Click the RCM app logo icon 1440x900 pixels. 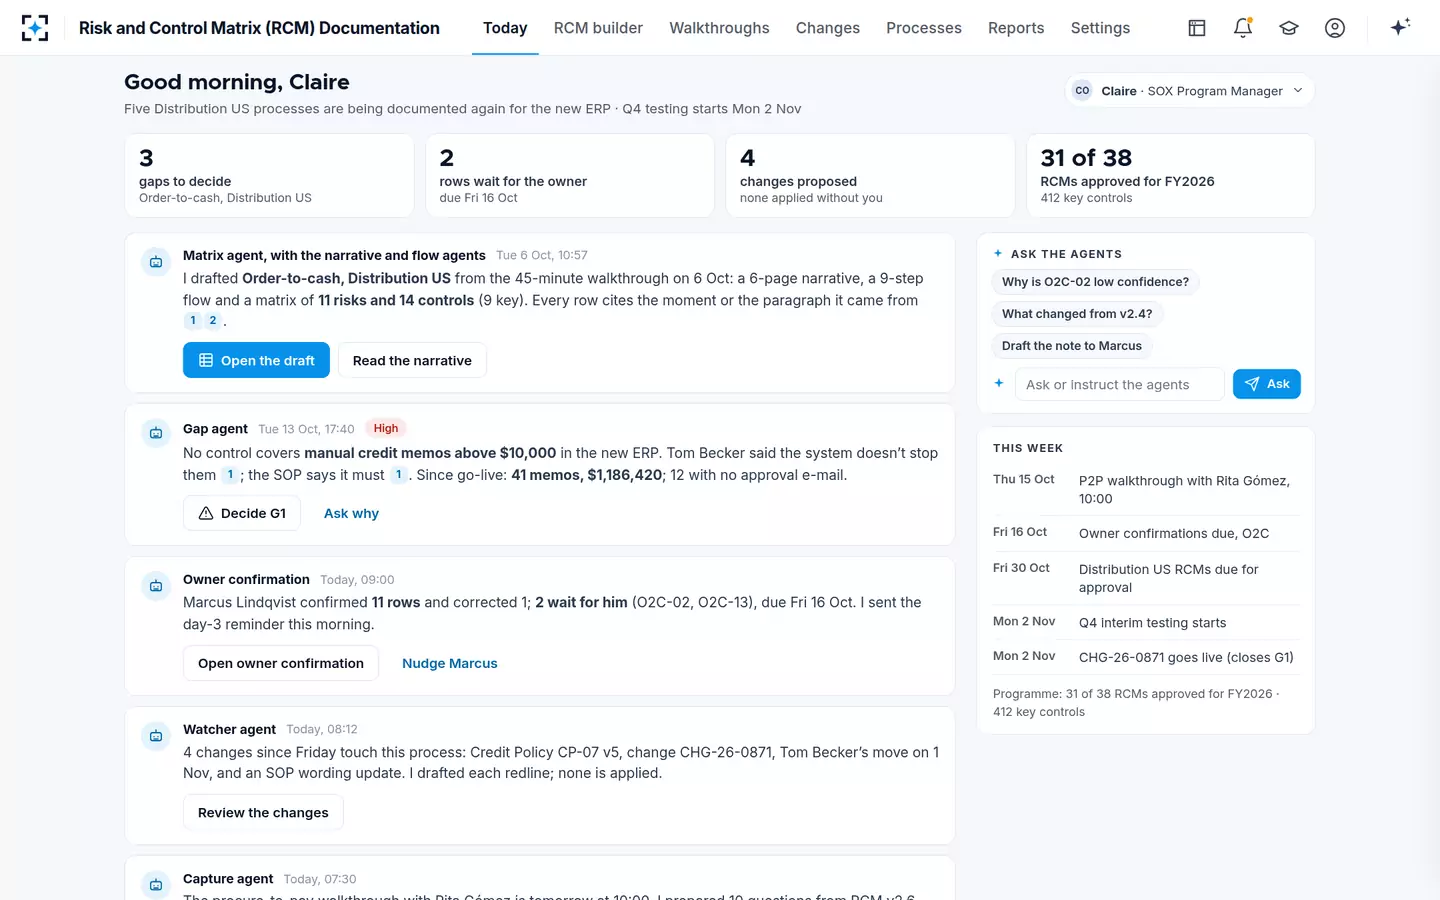[35, 28]
